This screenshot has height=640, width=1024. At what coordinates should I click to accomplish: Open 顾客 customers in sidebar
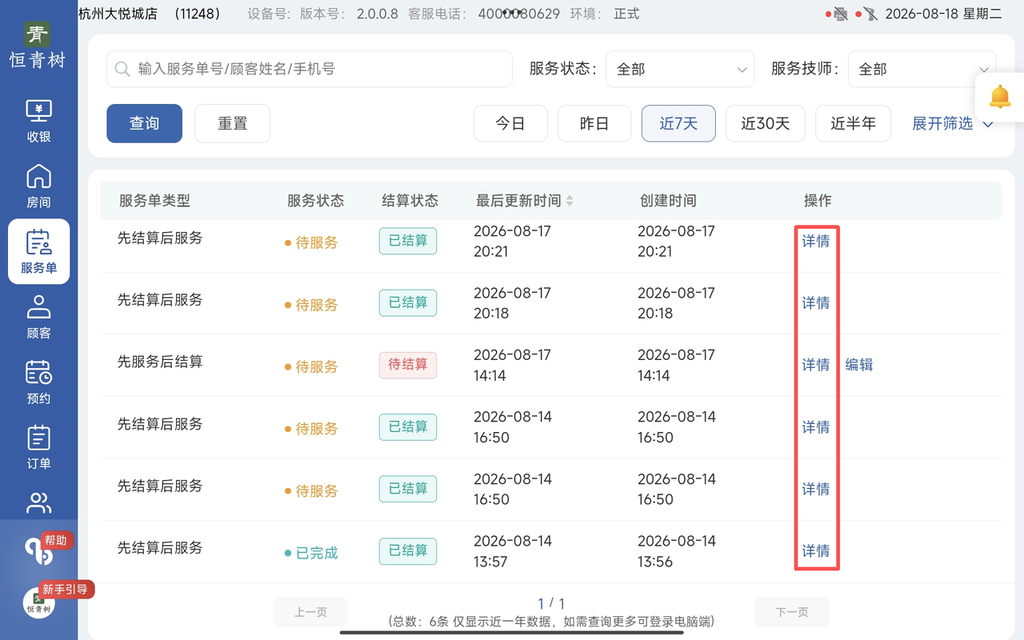click(39, 317)
